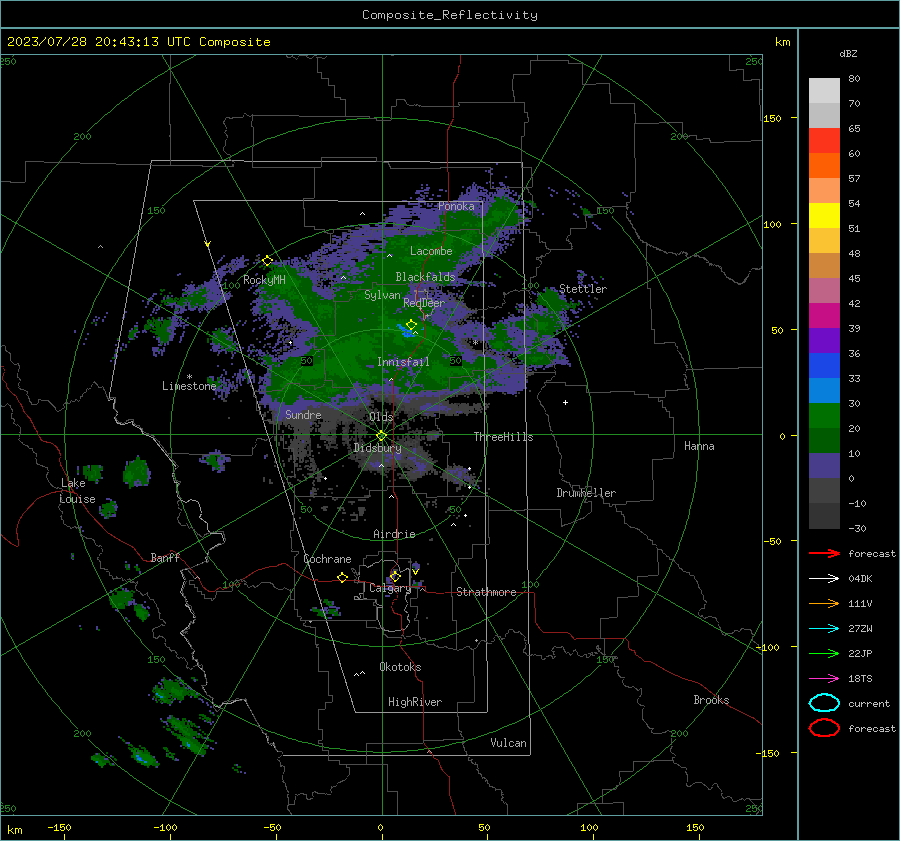Click the Cochrane city label

tap(327, 559)
